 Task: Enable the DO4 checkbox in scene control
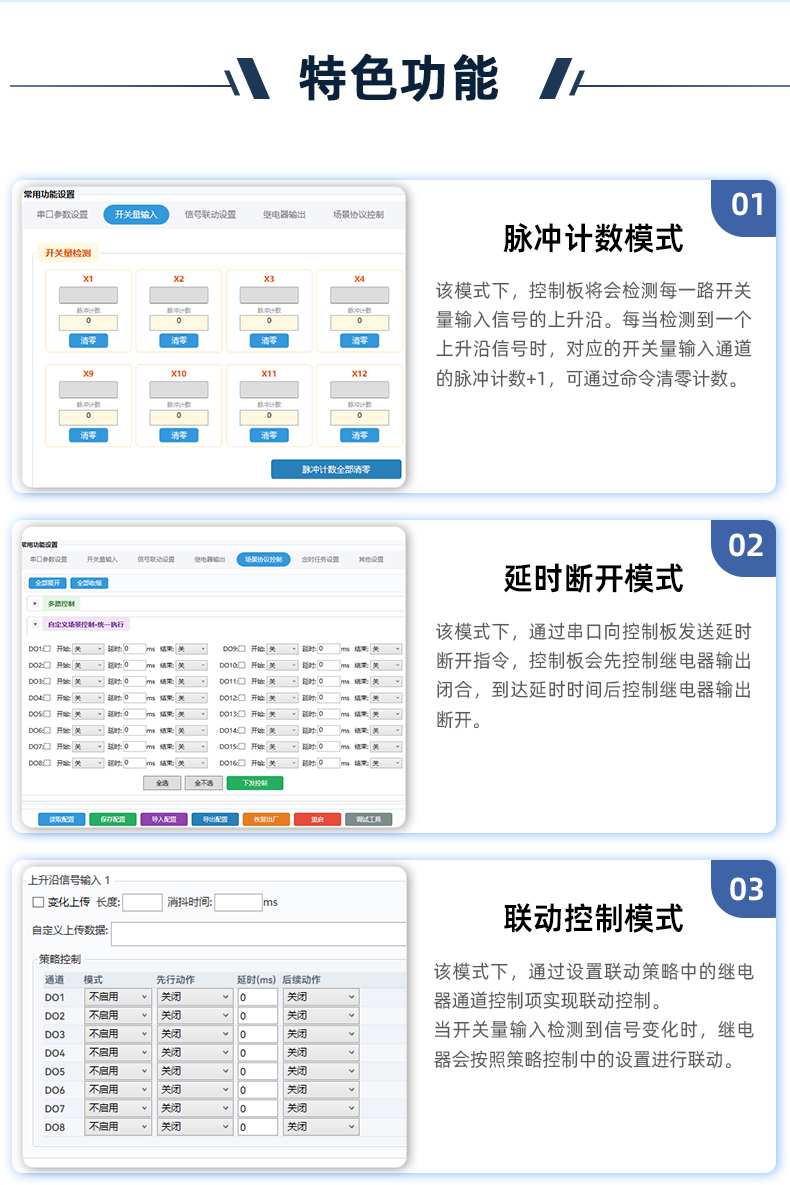coord(48,698)
